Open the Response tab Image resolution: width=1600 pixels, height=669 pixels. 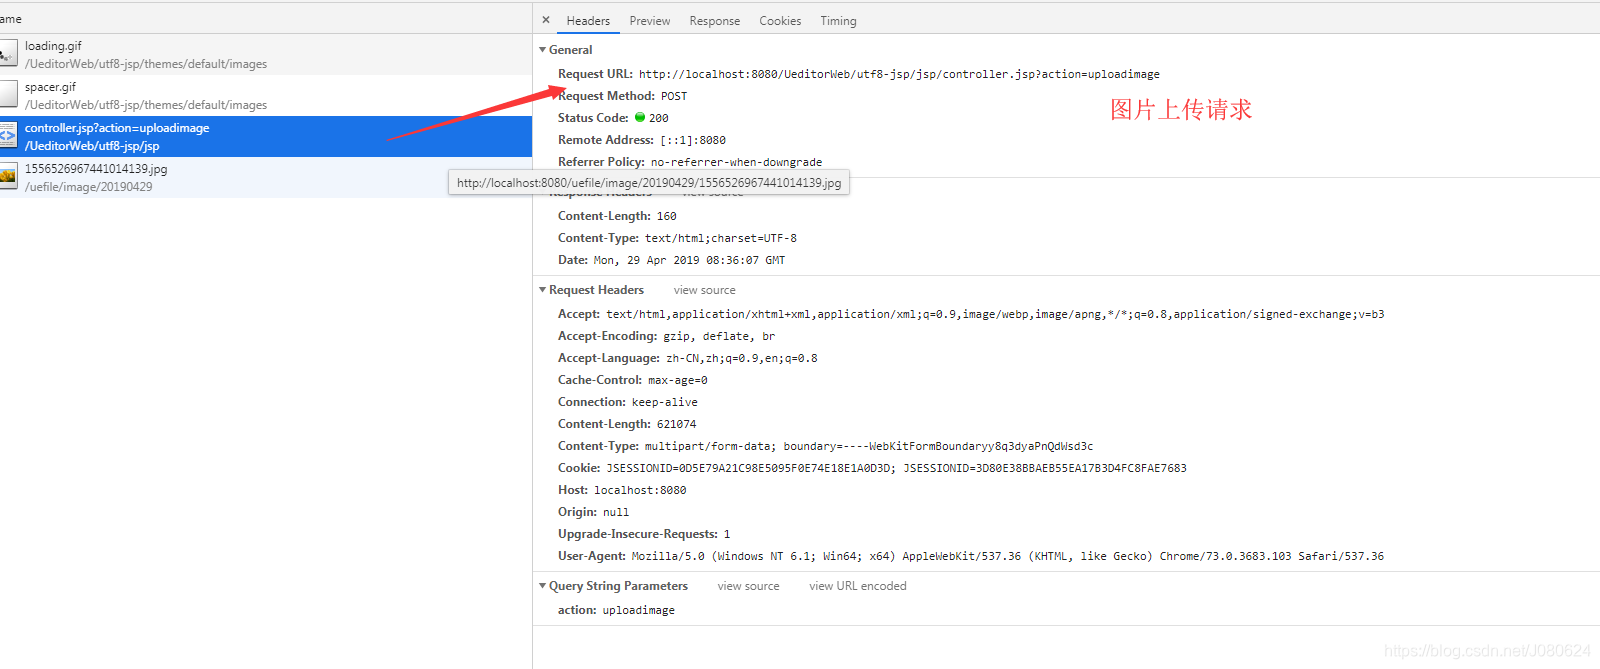pos(715,21)
